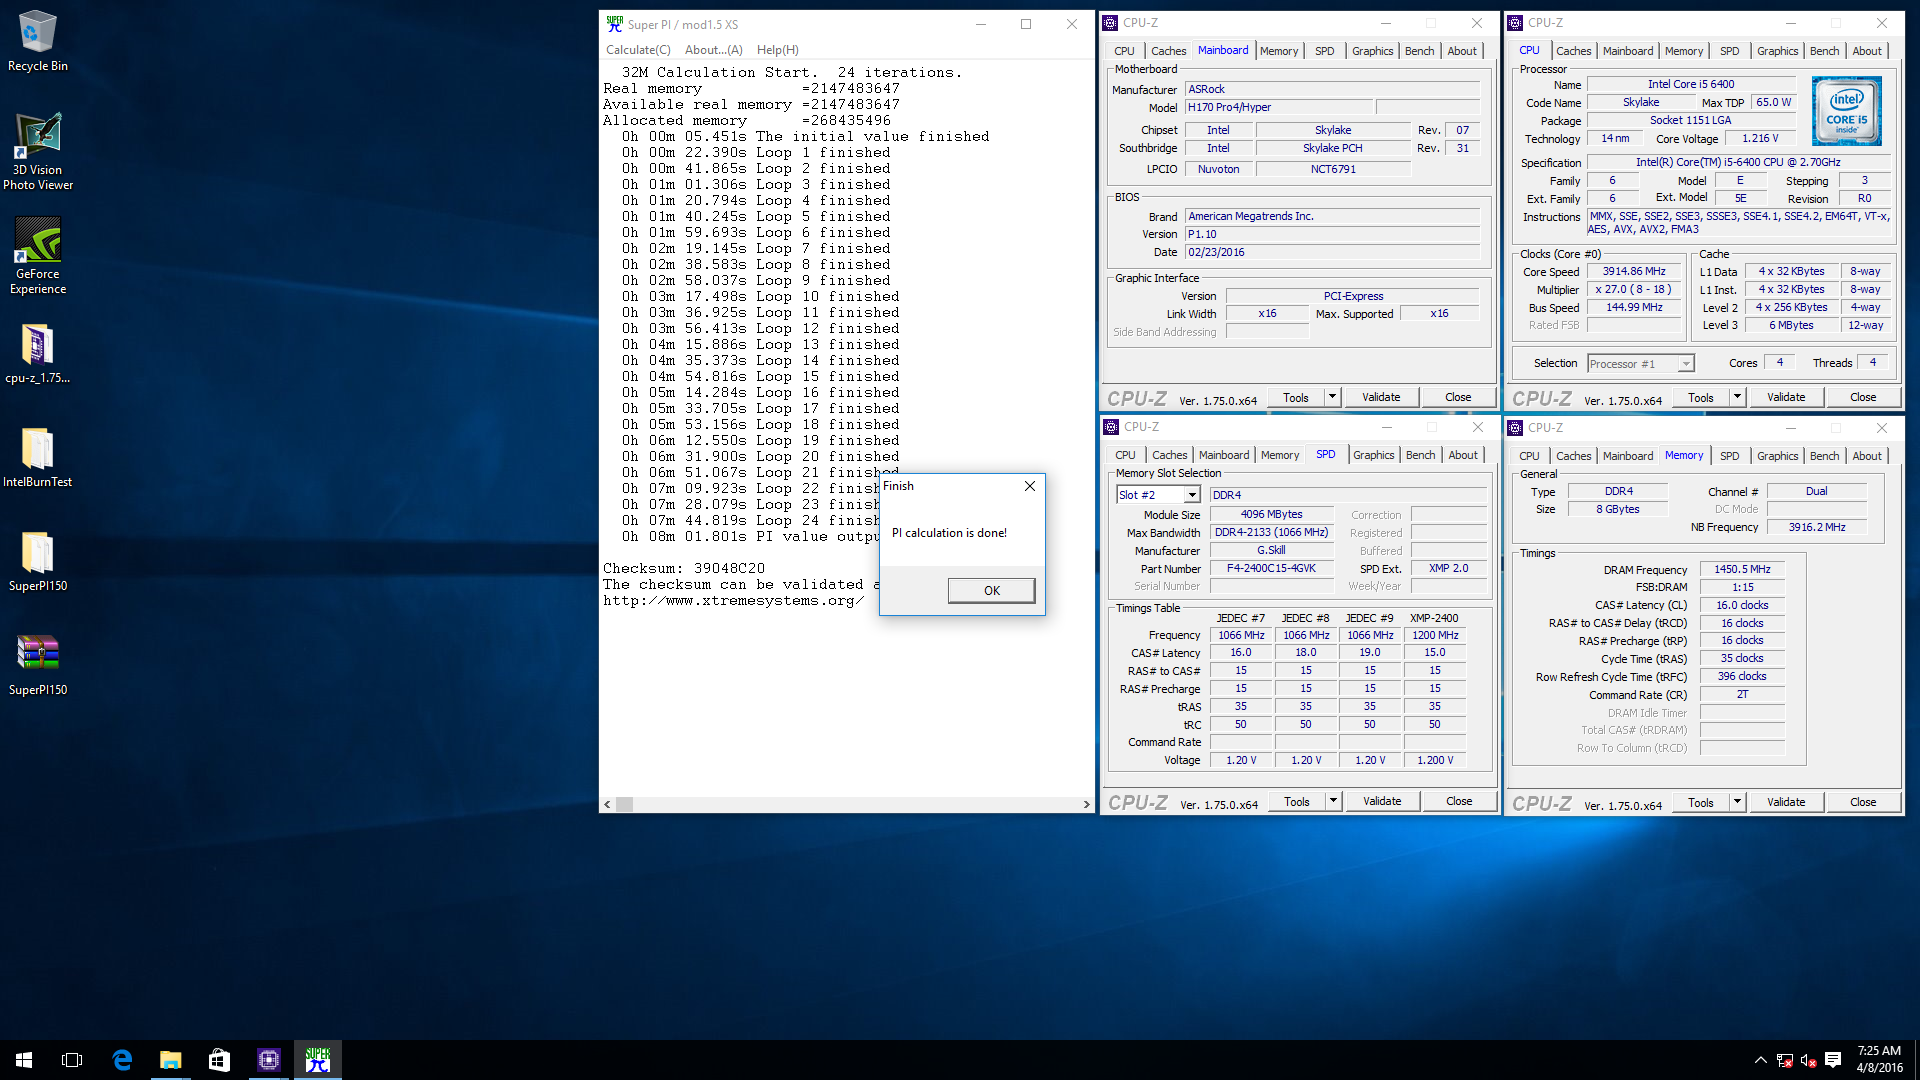The image size is (1920, 1080).
Task: Click the x 27.0 ( 8 - 18 ) multiplier value
Action: coord(1634,290)
